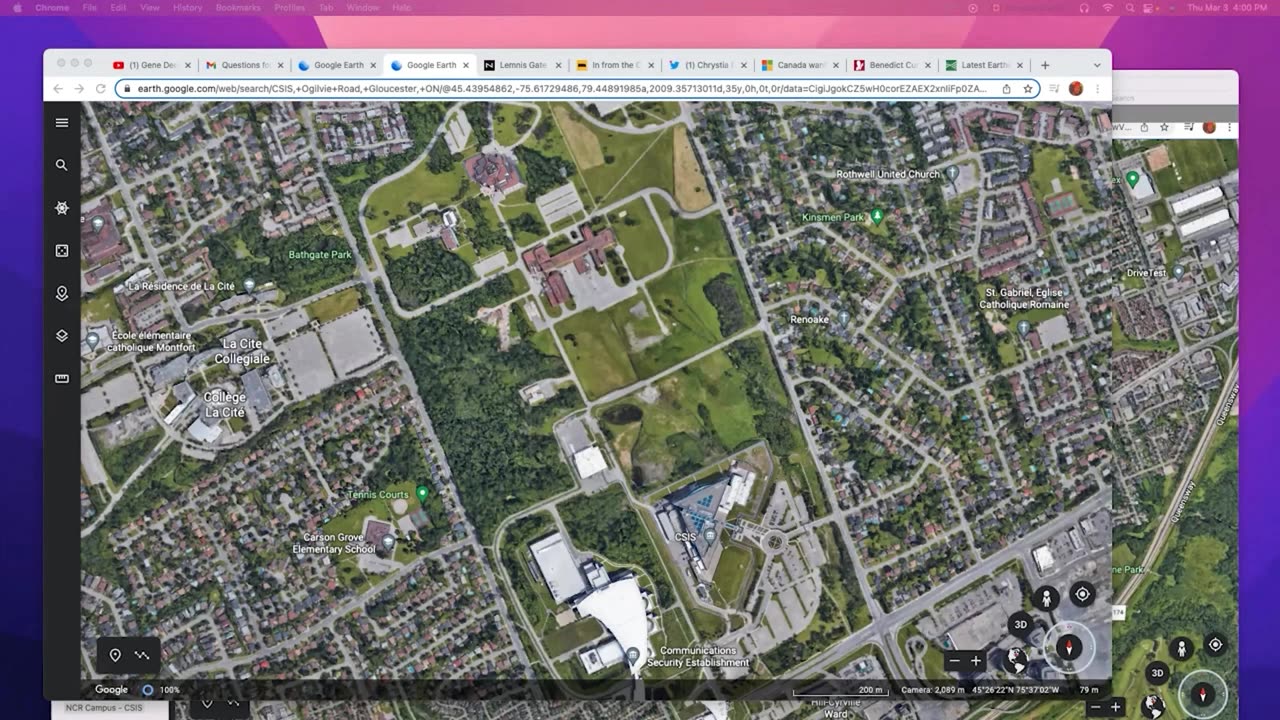Image resolution: width=1280 pixels, height=720 pixels.
Task: Open the Chrome menu in menu bar
Action: pos(50,7)
